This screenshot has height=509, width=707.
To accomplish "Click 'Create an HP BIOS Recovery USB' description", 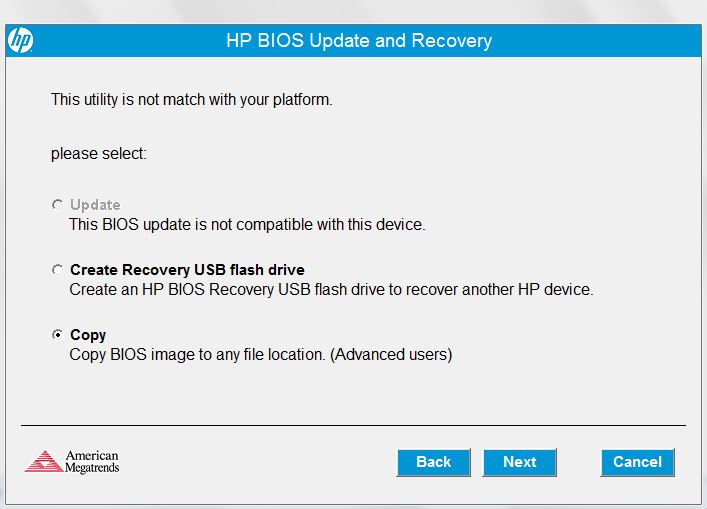I will (331, 289).
